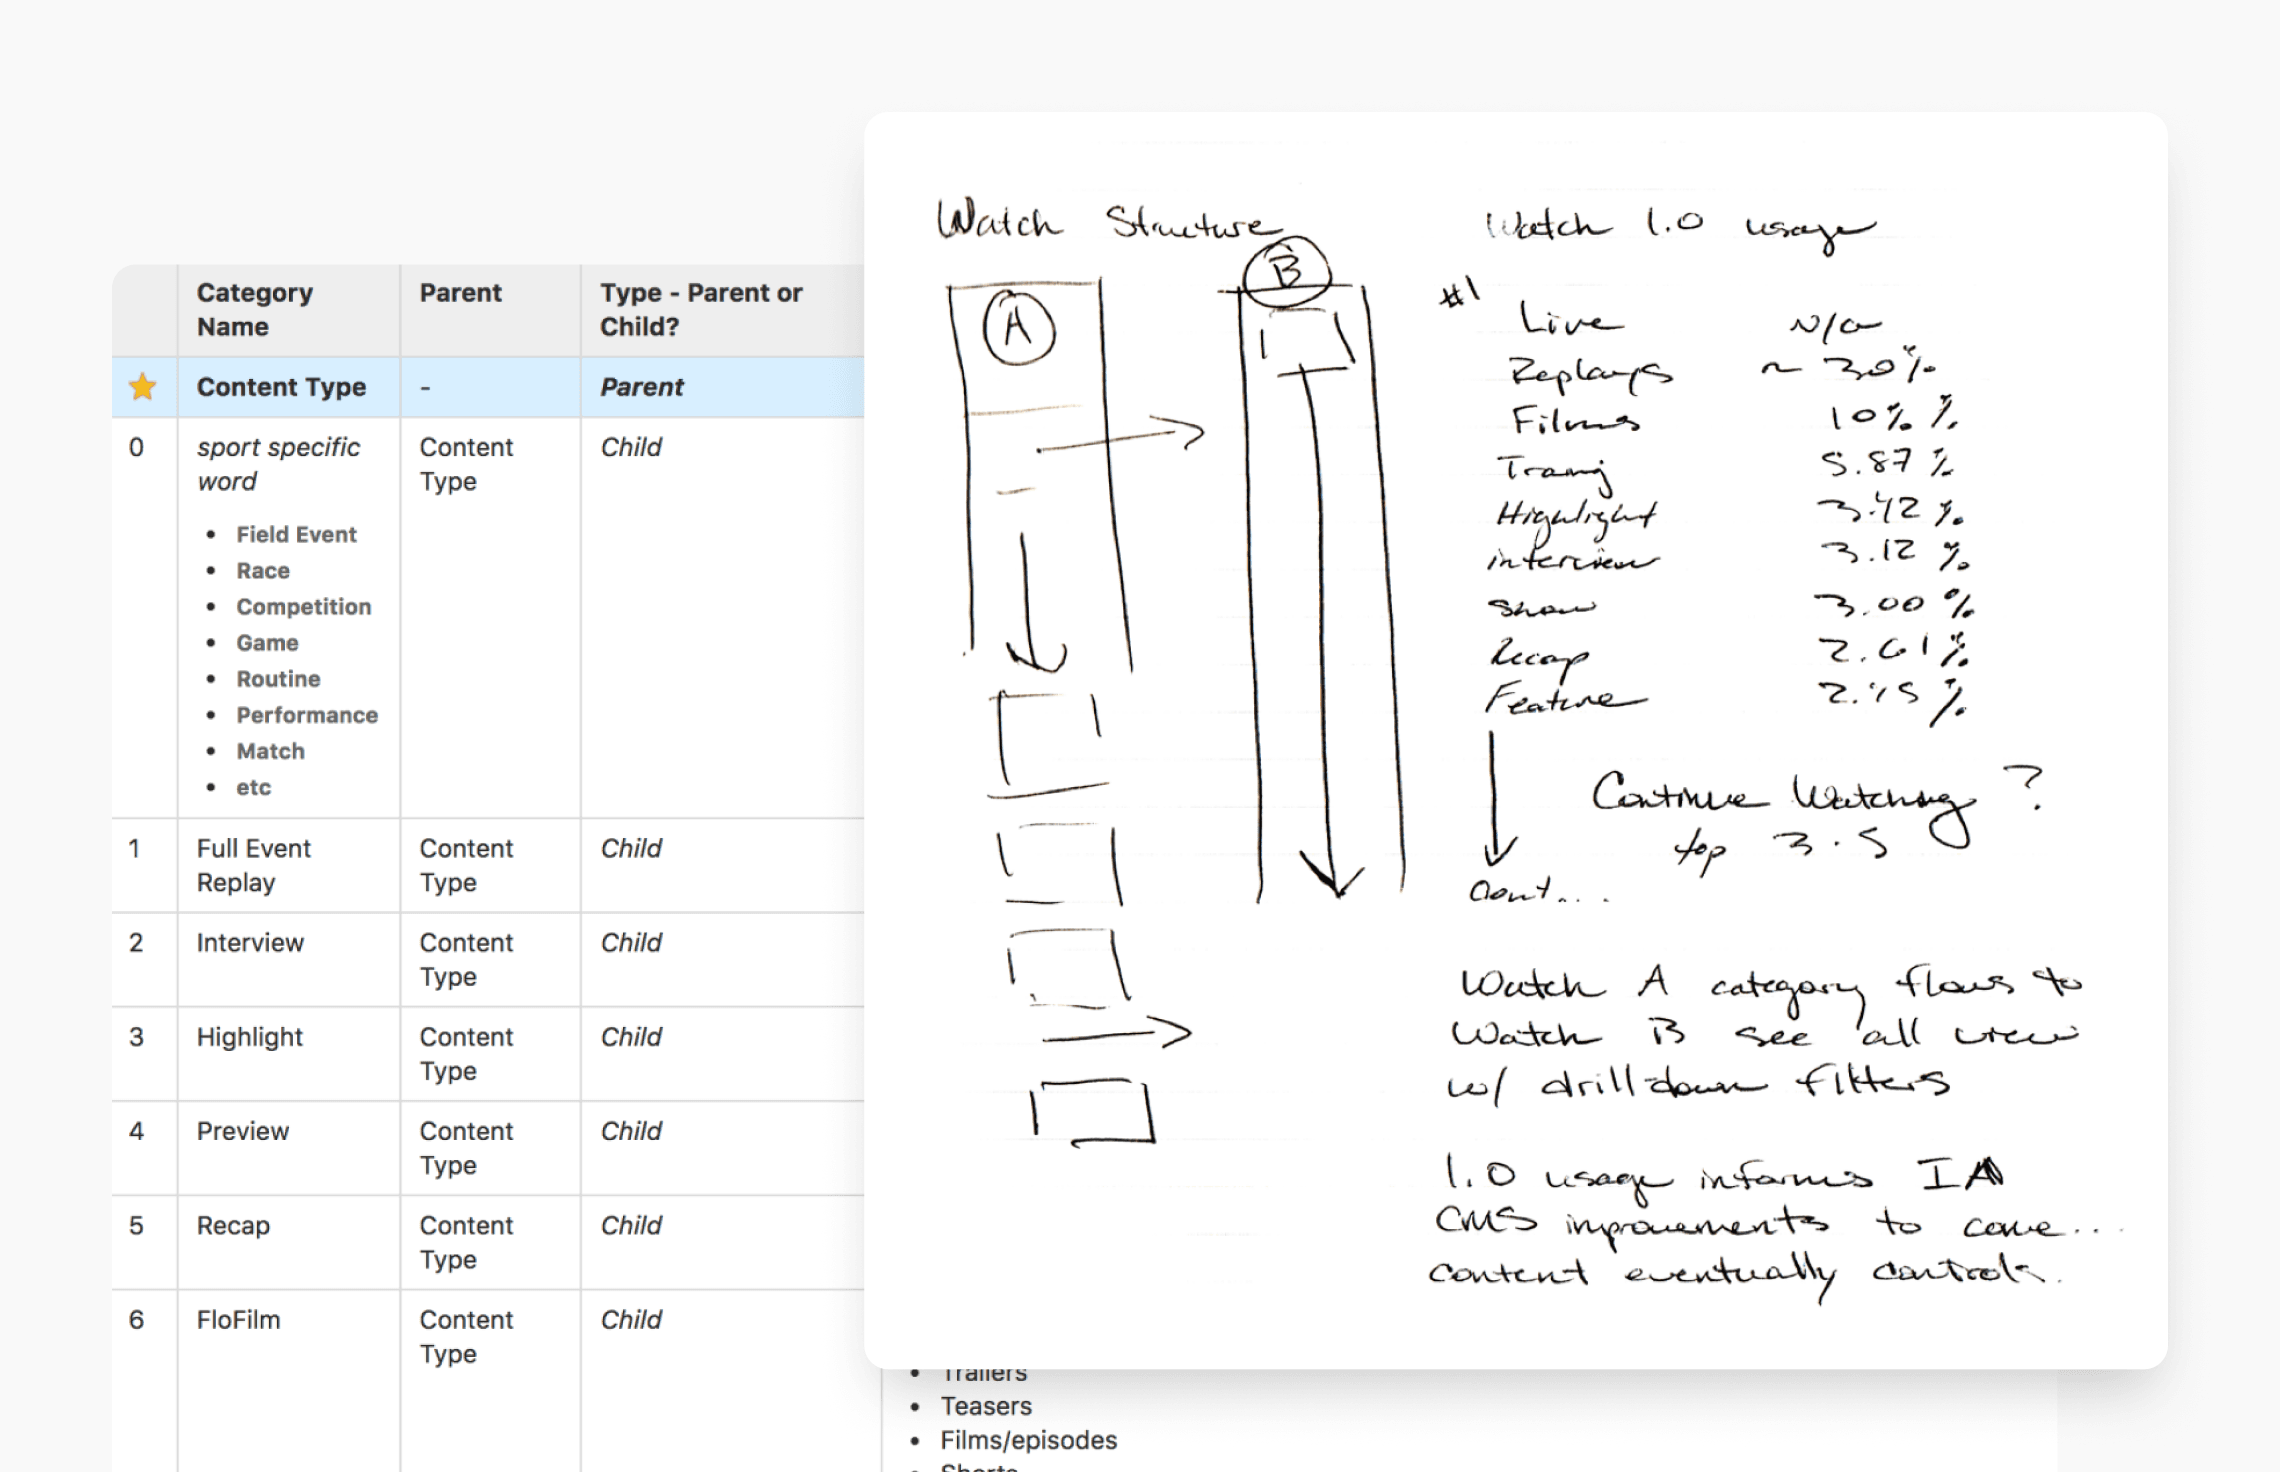The width and height of the screenshot is (2280, 1472).
Task: Select the Full Event Replay cell
Action: (x=254, y=865)
